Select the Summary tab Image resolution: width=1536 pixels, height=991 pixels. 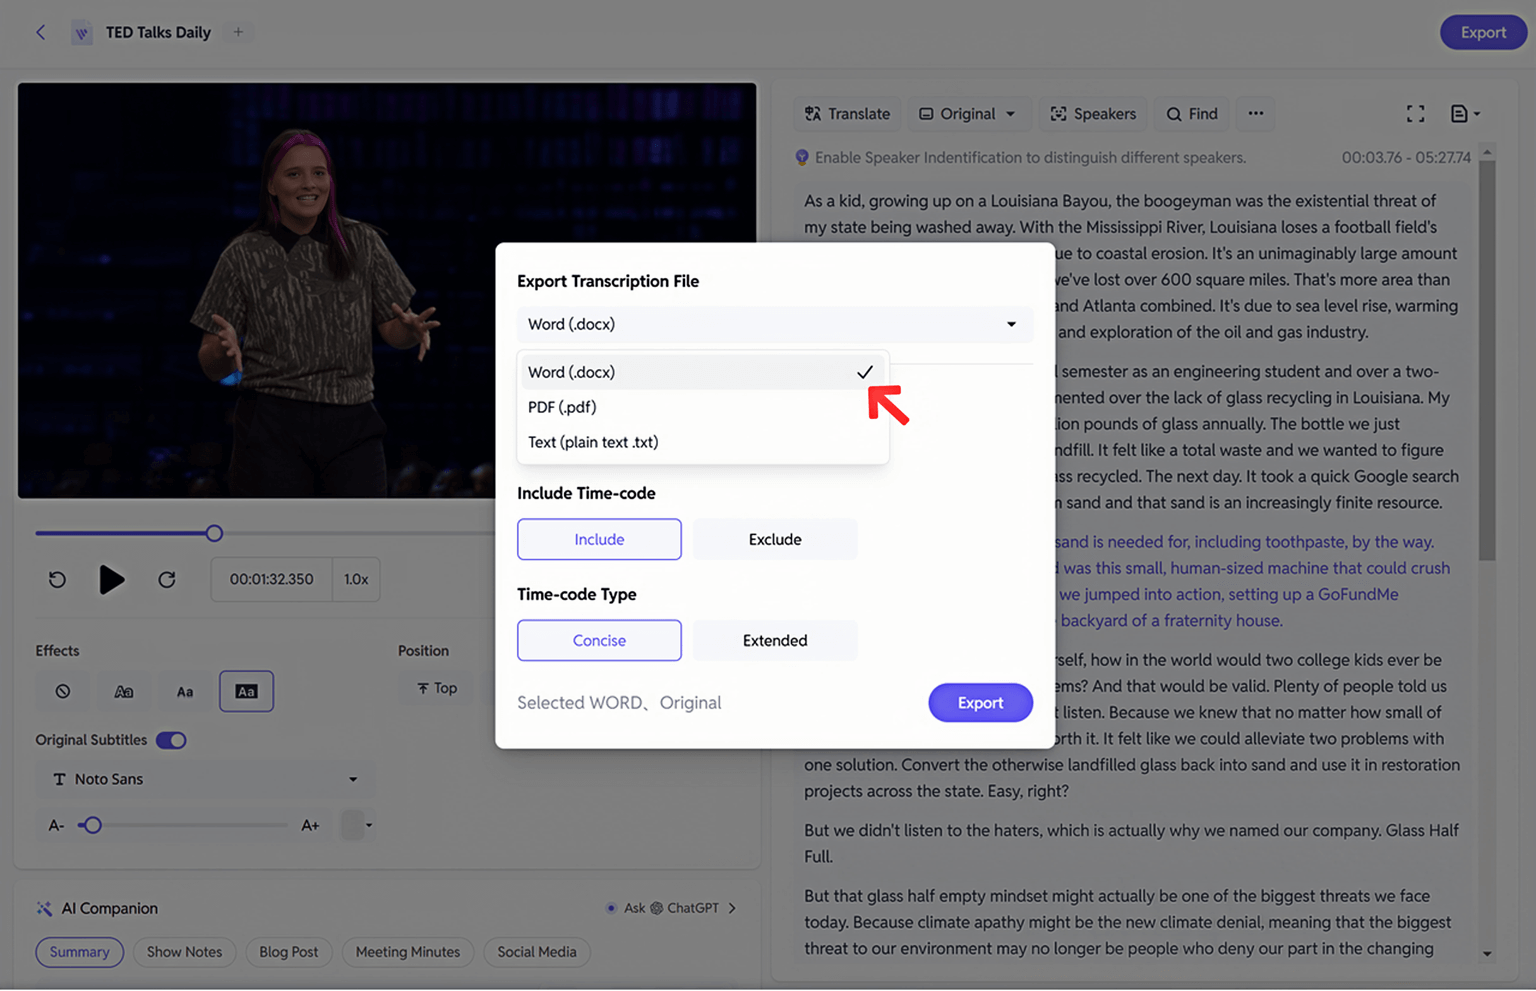79,952
